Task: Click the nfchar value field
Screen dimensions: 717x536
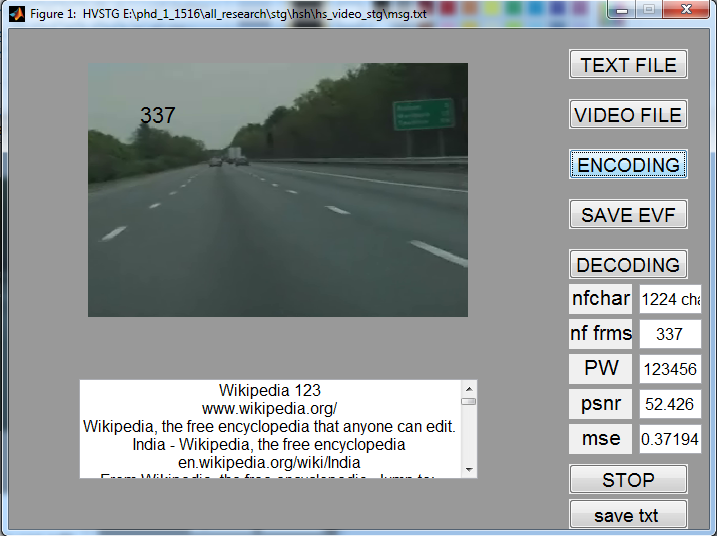Action: (x=670, y=299)
